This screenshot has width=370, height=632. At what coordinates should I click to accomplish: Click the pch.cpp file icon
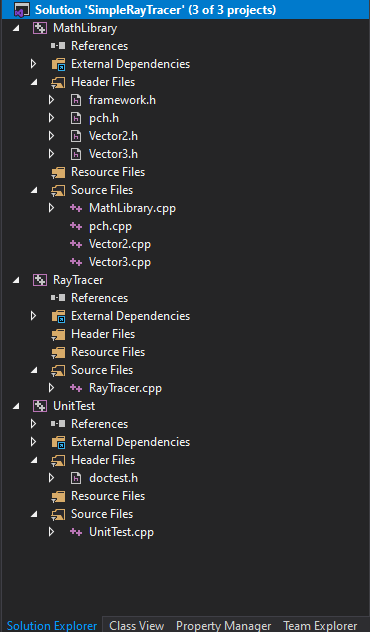pyautogui.click(x=76, y=226)
